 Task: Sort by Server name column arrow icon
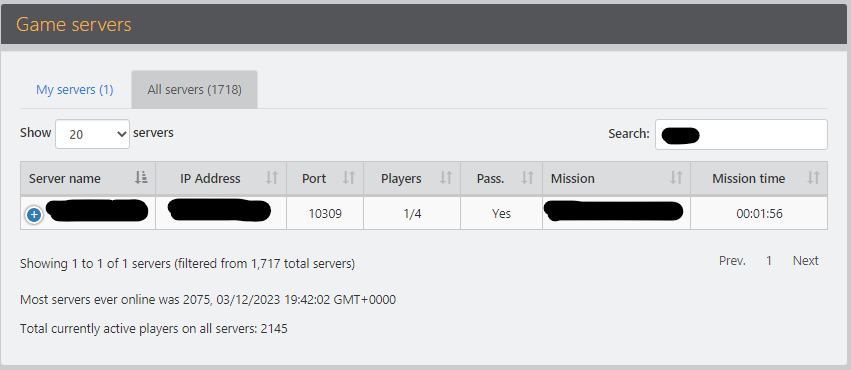[x=141, y=177]
